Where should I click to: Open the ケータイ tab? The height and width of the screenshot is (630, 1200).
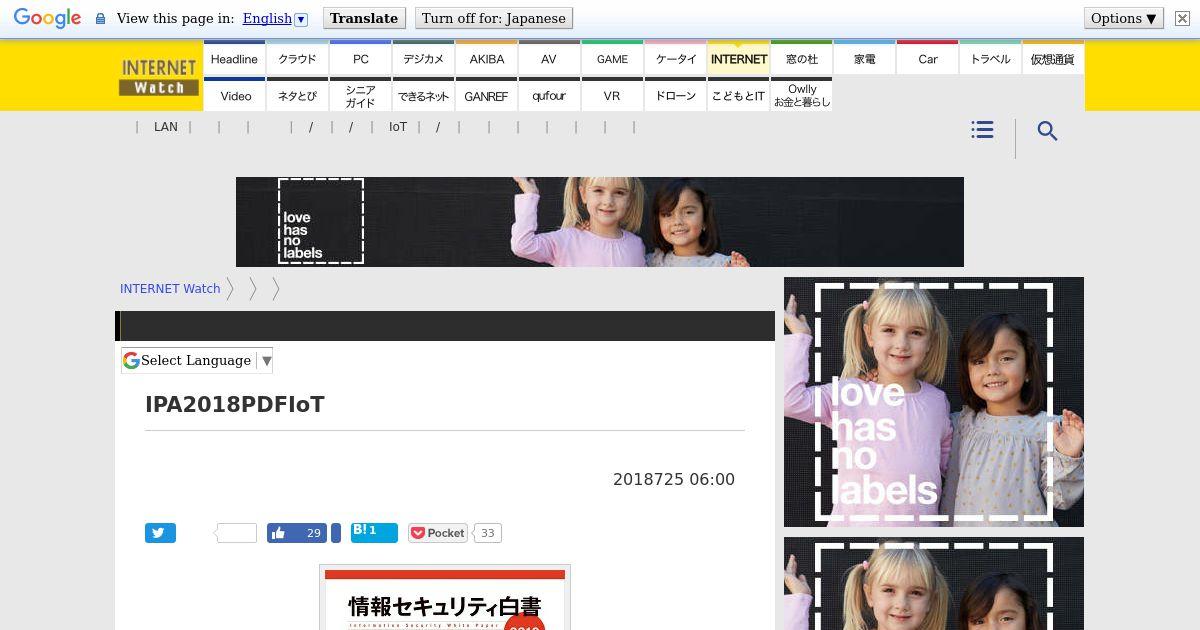tap(675, 58)
